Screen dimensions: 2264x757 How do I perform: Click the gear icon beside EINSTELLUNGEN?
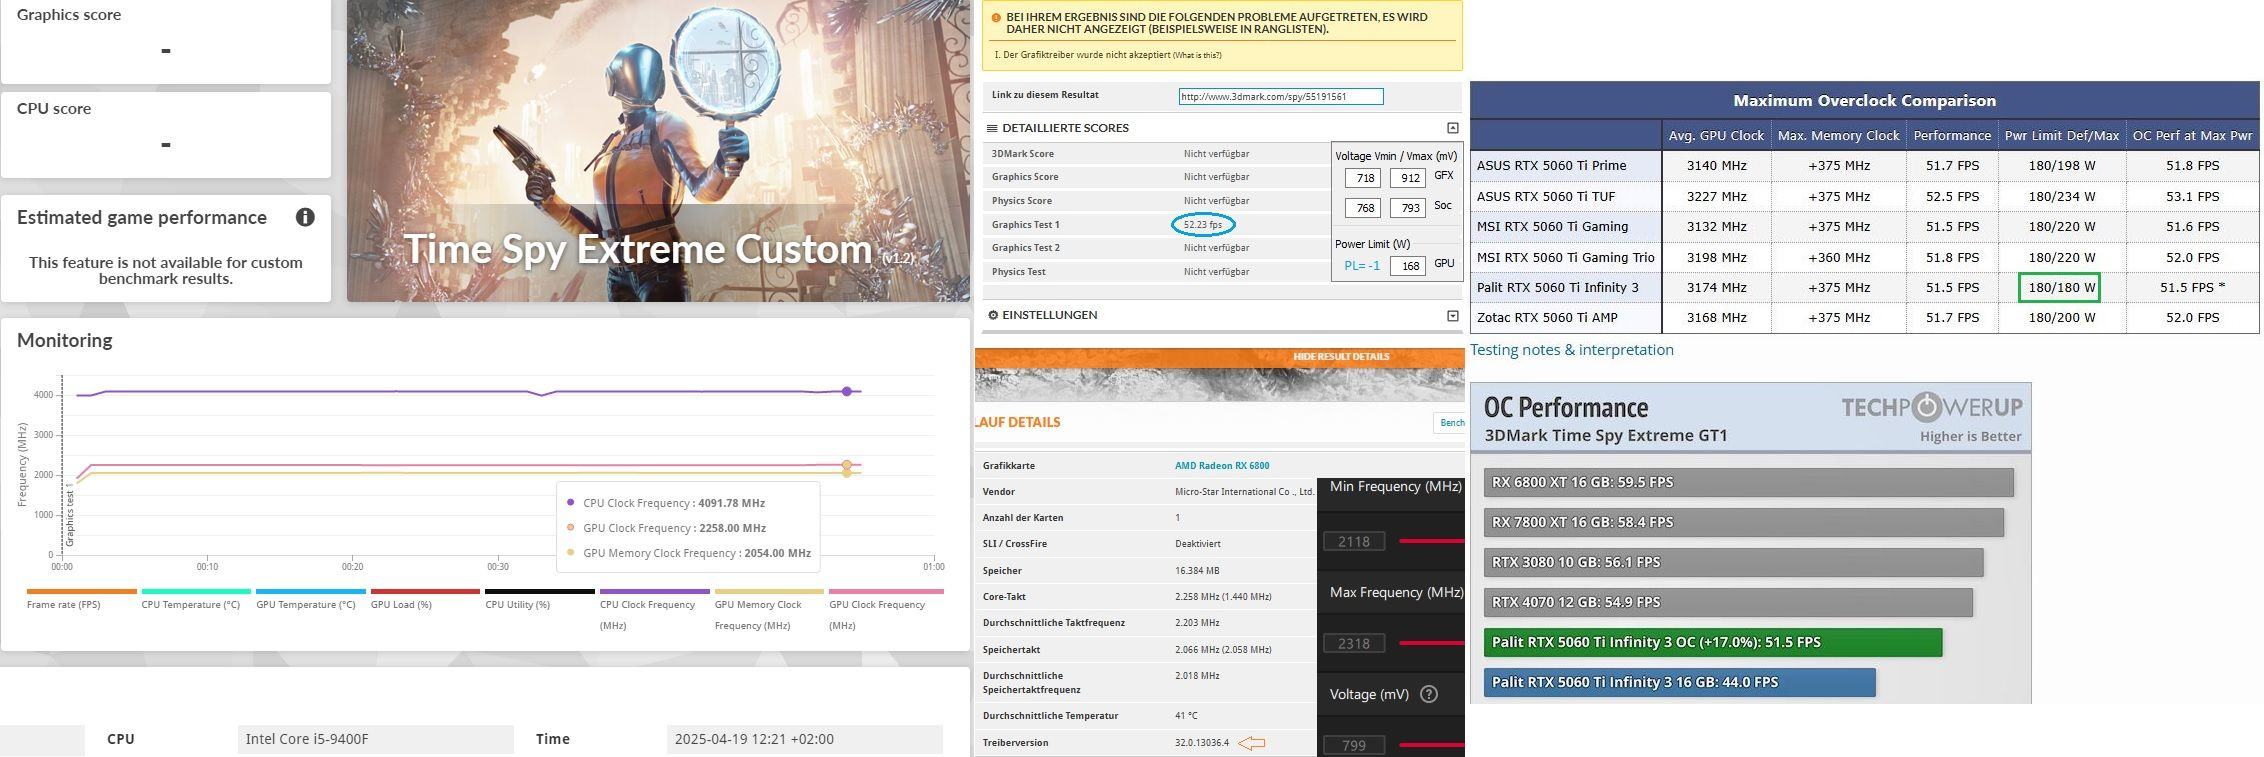pyautogui.click(x=993, y=315)
